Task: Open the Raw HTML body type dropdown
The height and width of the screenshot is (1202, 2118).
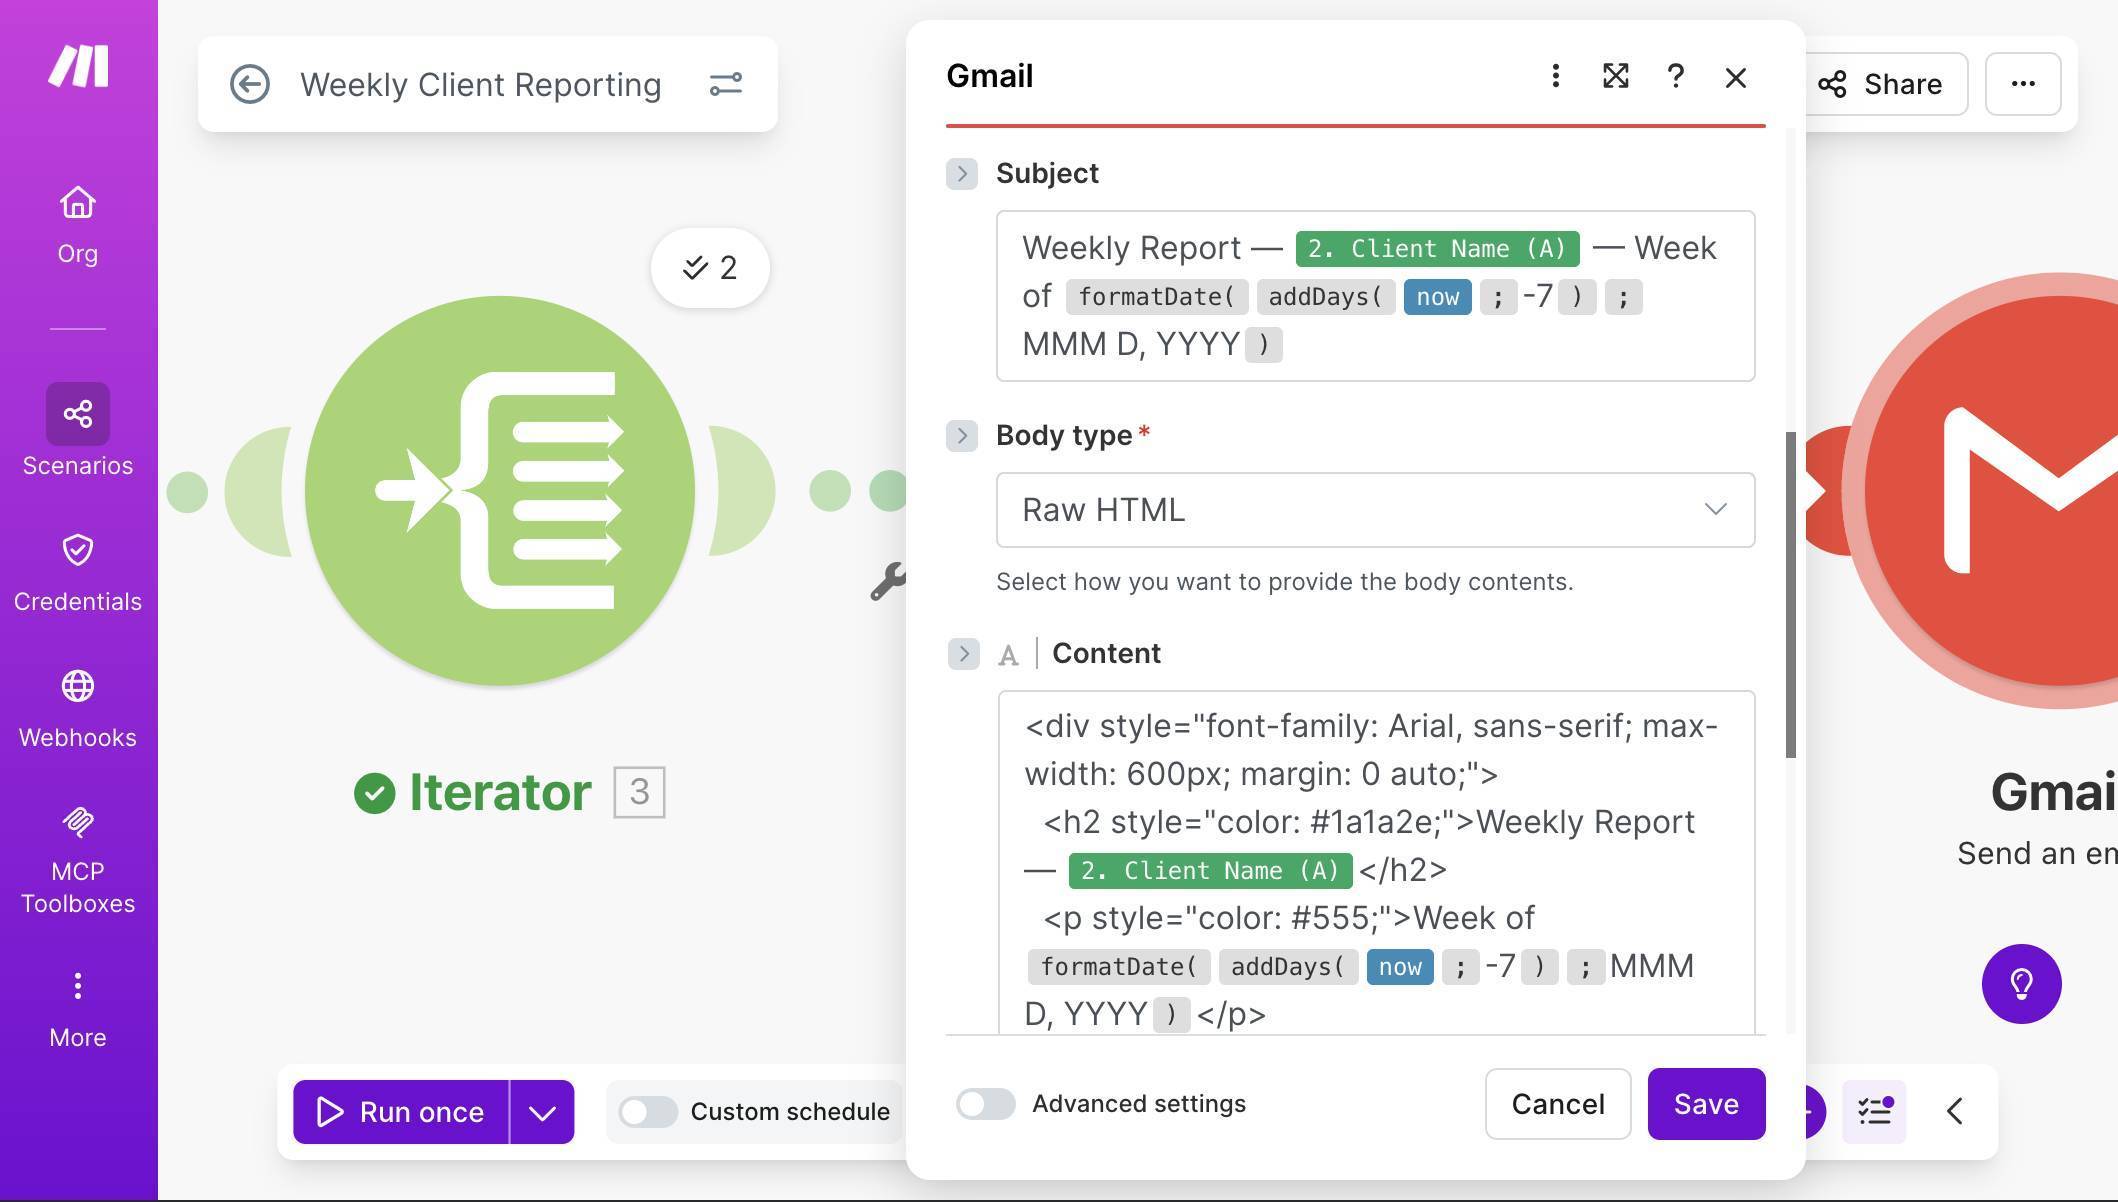Action: point(1374,510)
